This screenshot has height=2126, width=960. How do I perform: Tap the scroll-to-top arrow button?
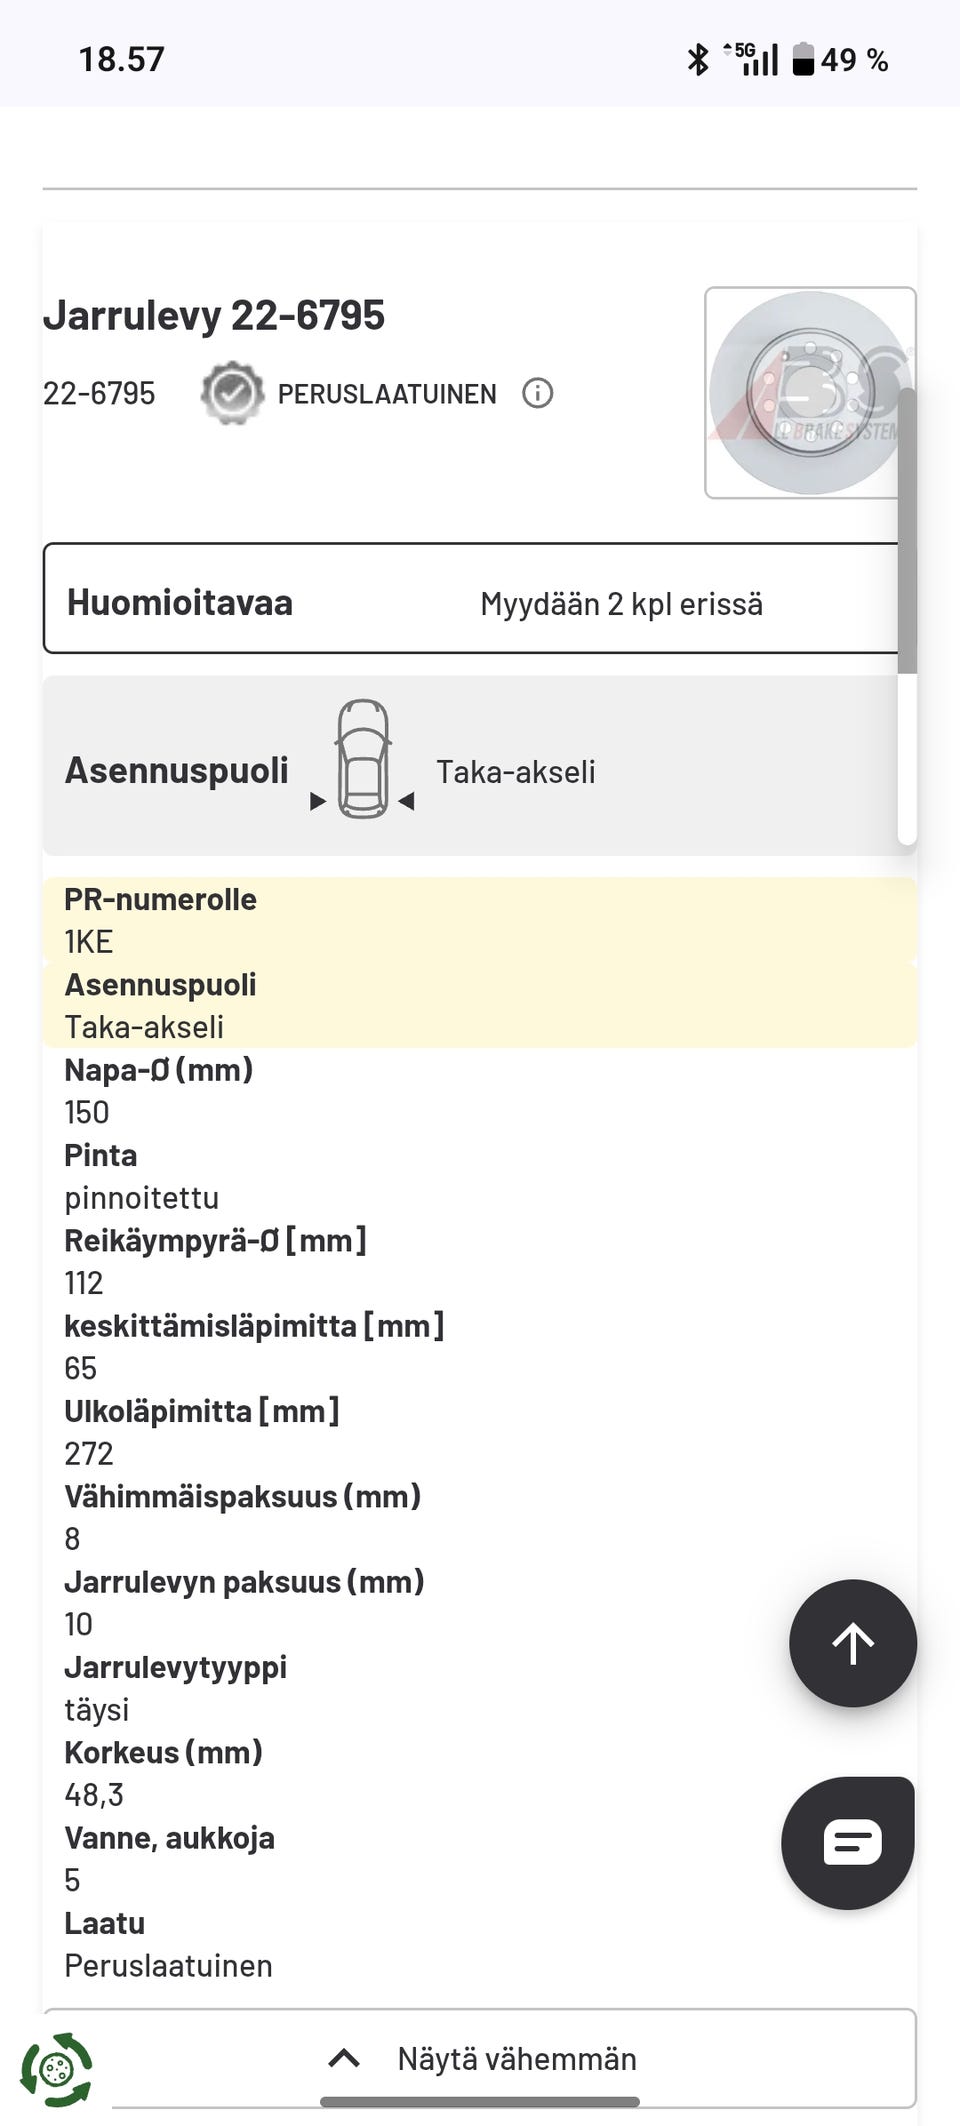[x=852, y=1643]
